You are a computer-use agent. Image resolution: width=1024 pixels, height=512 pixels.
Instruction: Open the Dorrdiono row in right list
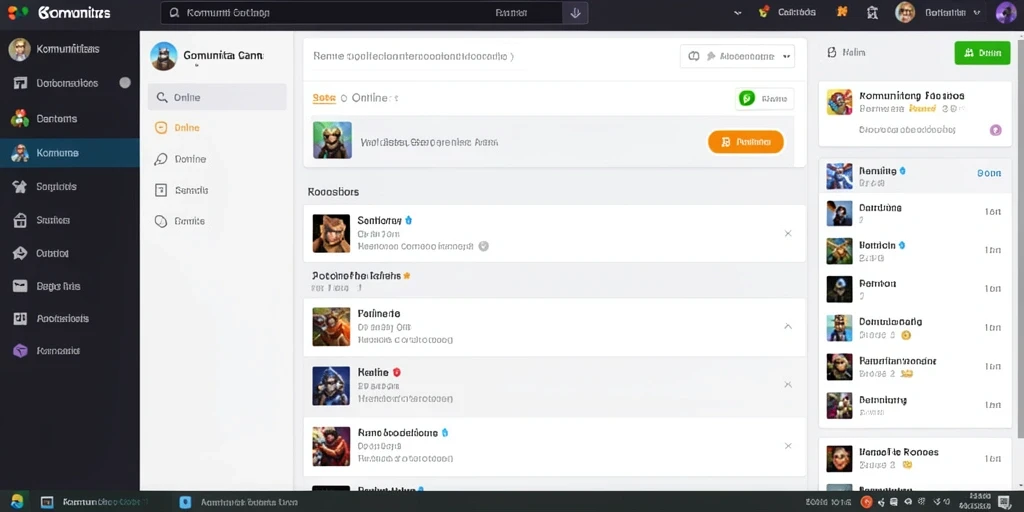tap(914, 213)
